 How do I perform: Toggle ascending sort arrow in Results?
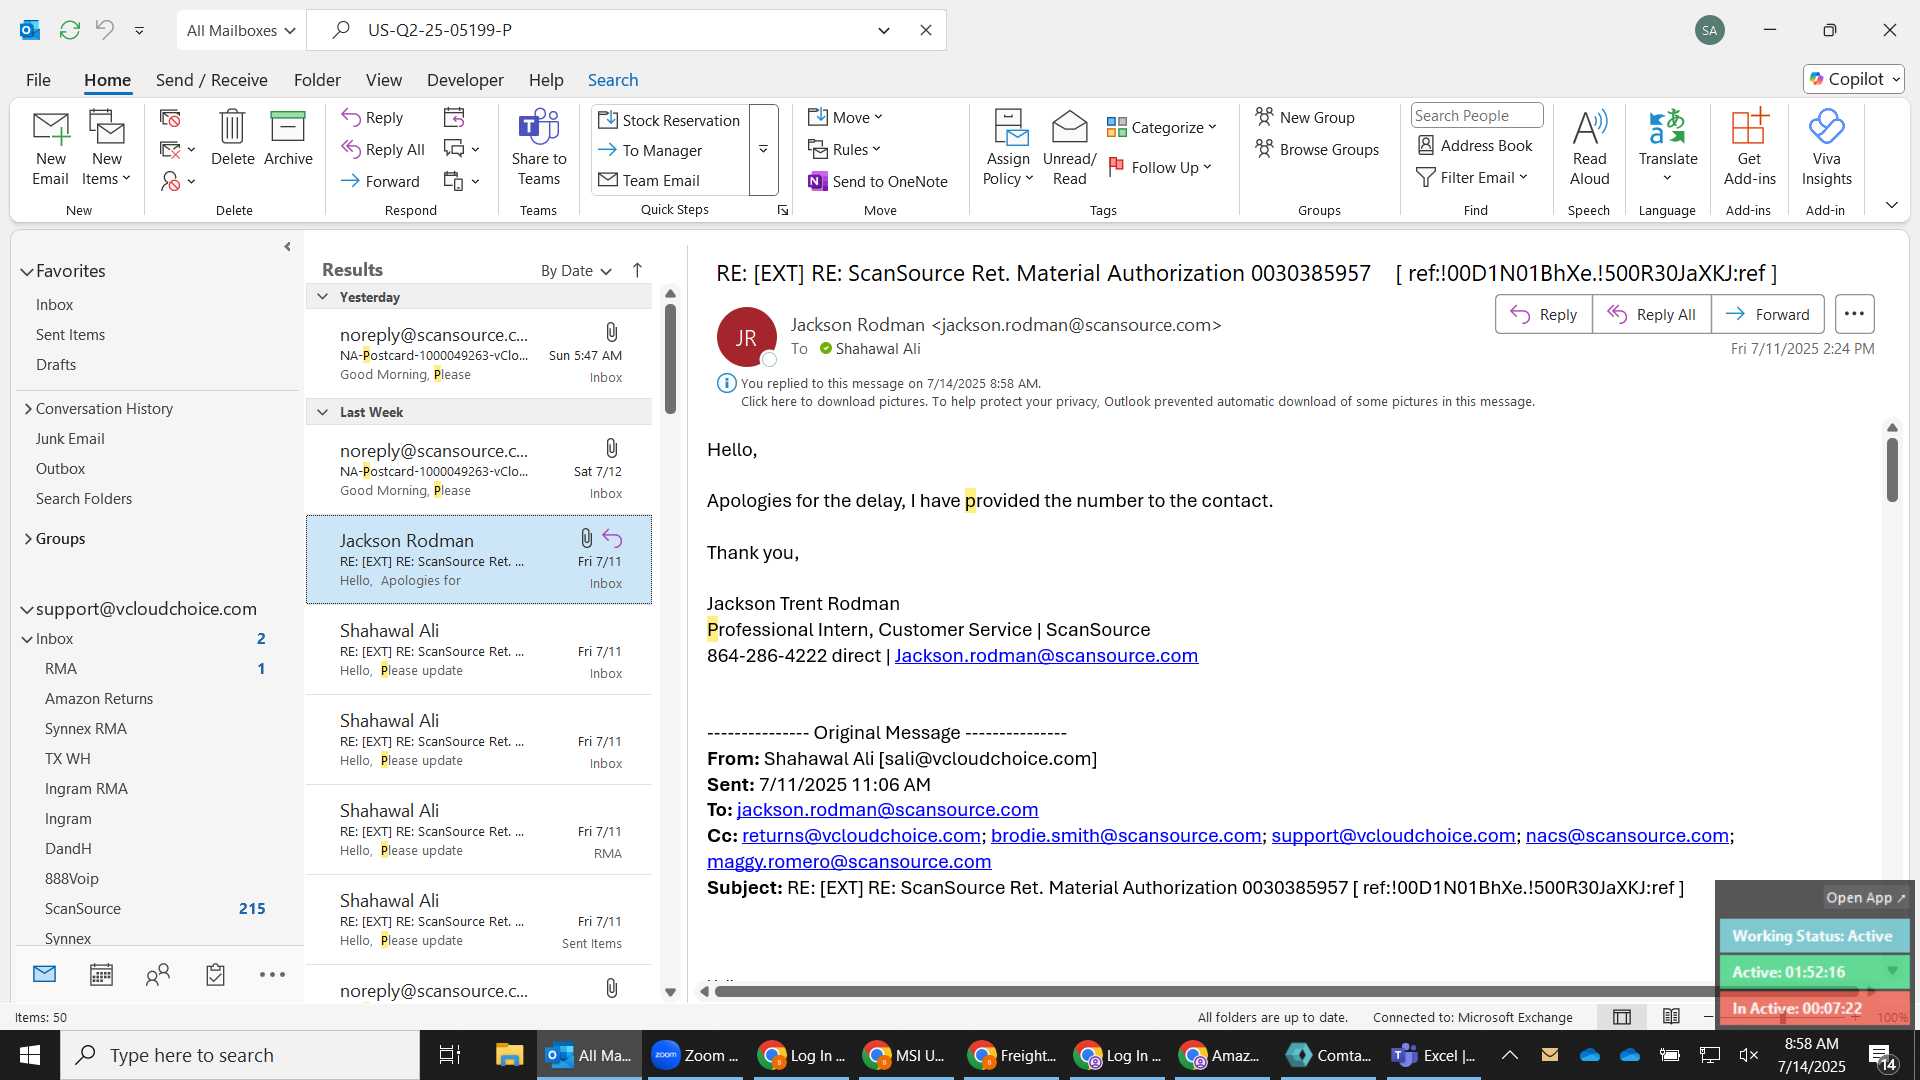637,270
